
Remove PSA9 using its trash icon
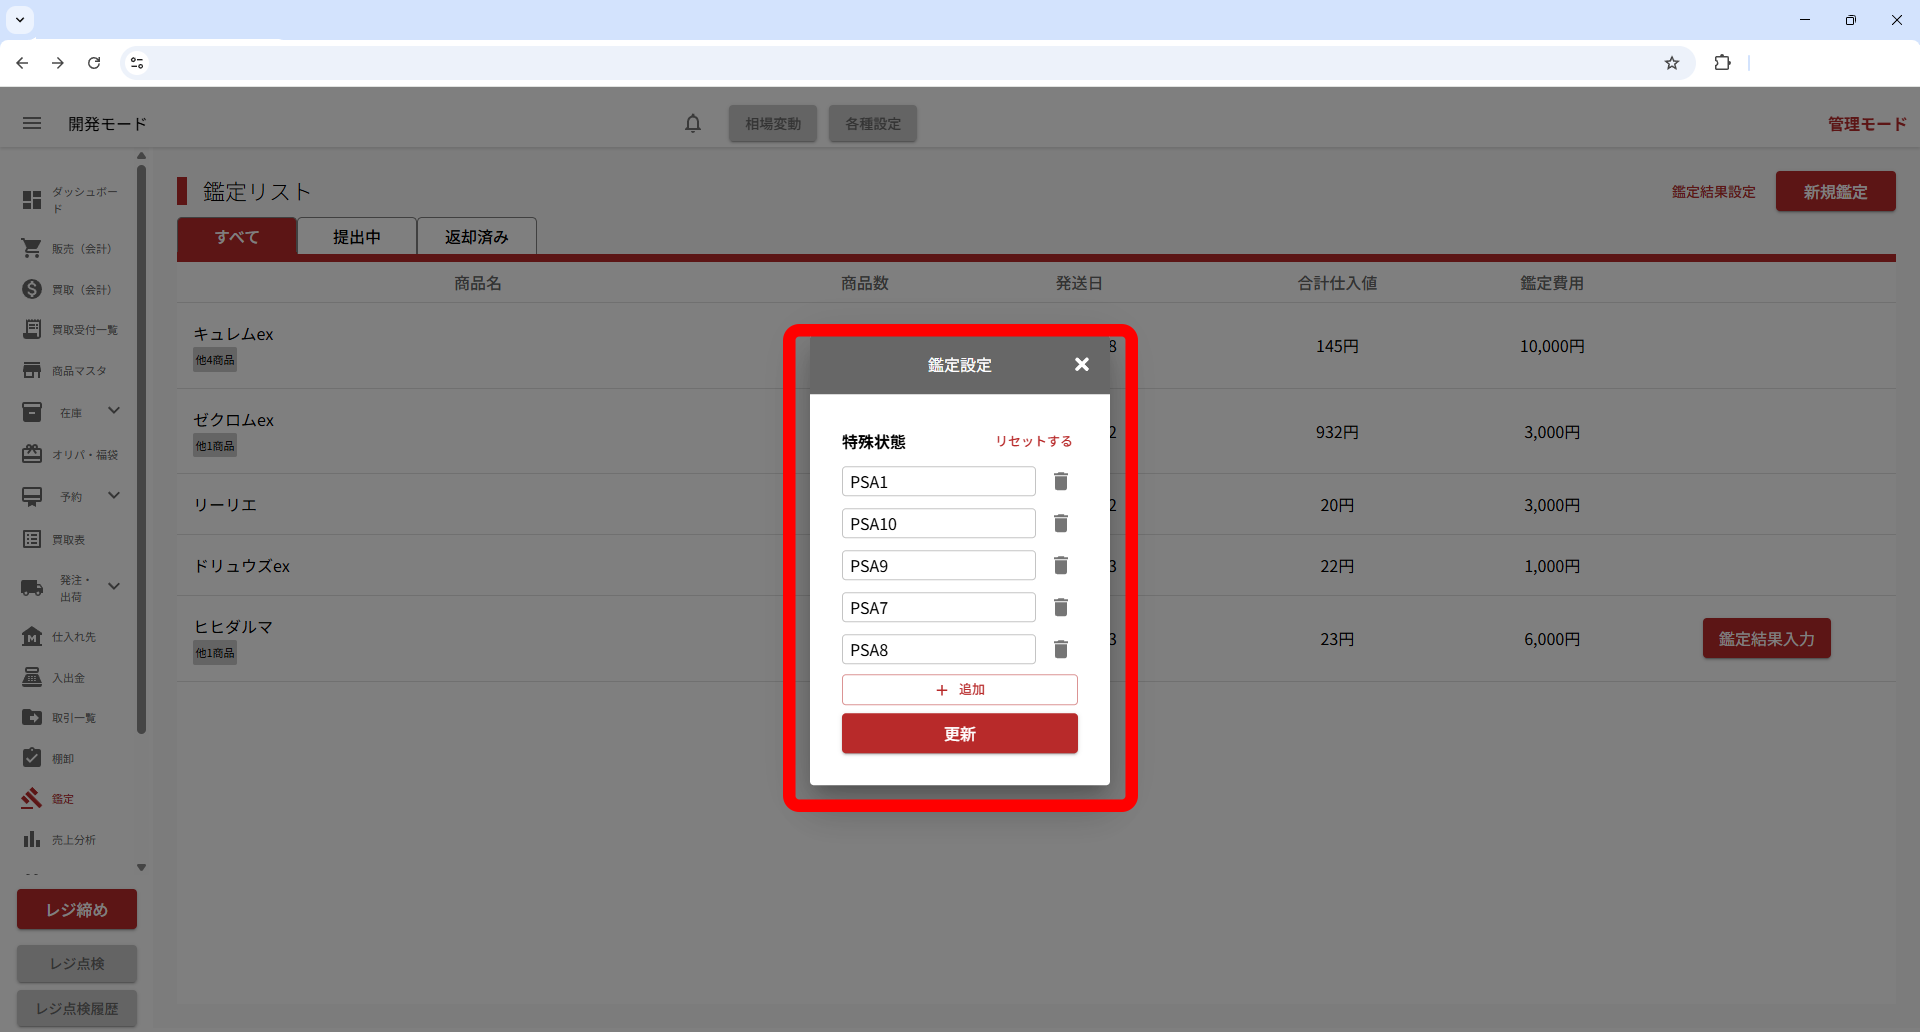point(1061,566)
